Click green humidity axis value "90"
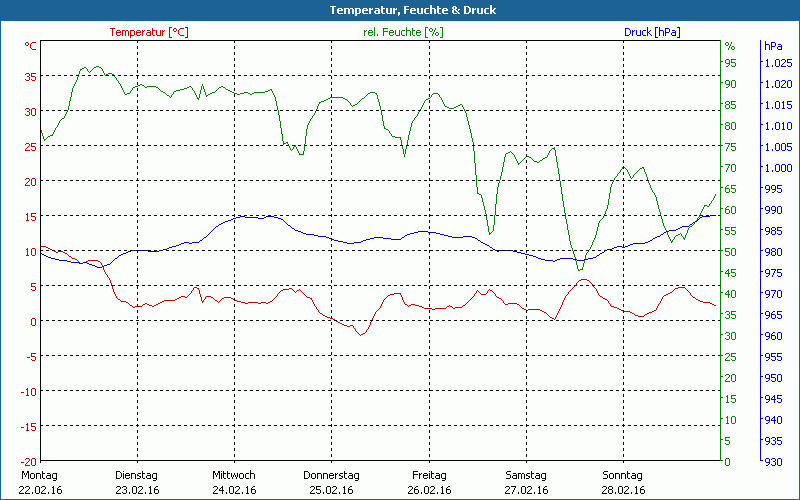 [731, 84]
